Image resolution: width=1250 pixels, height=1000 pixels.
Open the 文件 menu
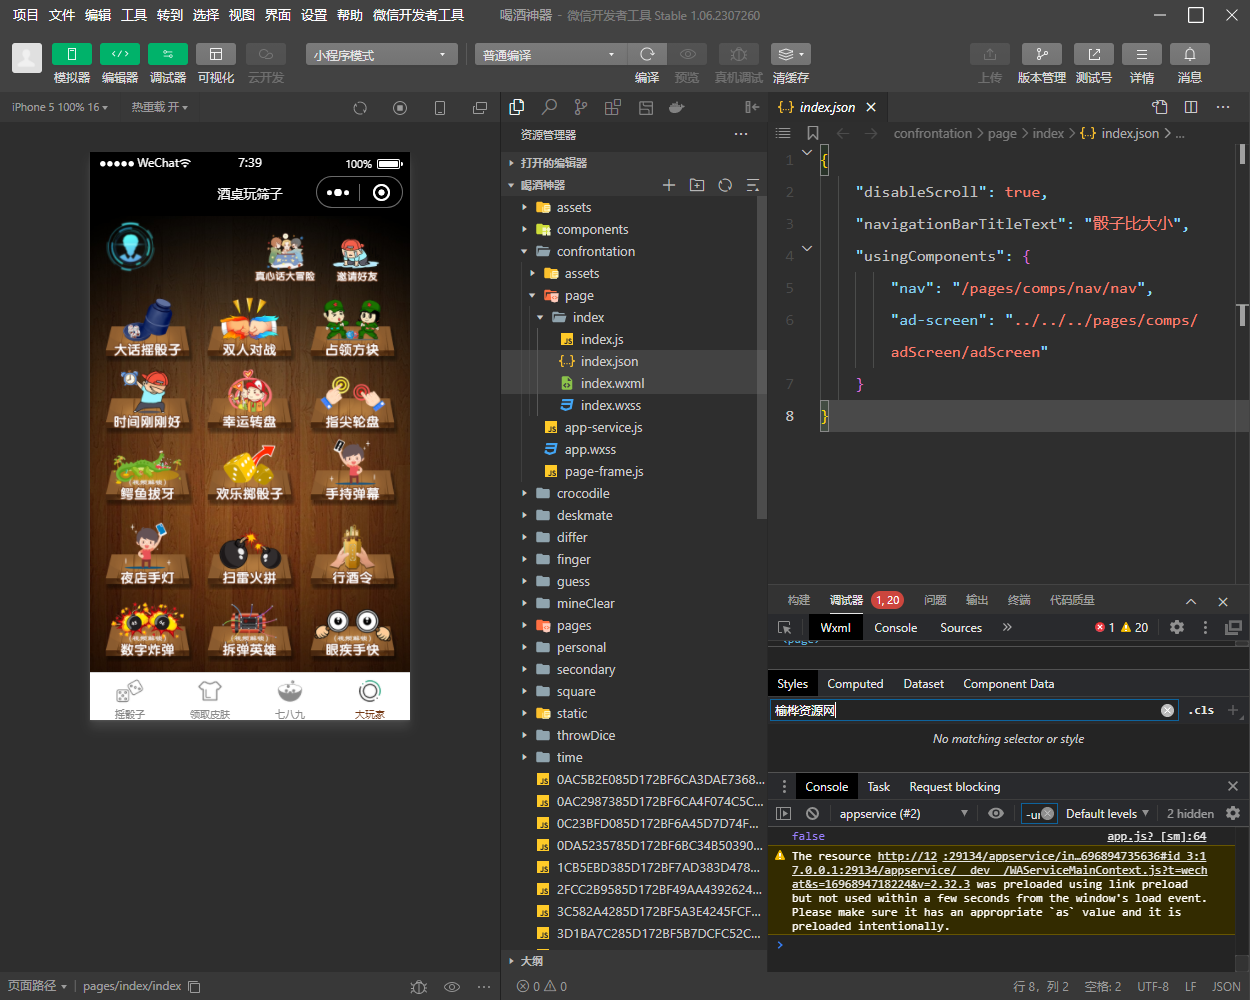(x=62, y=15)
